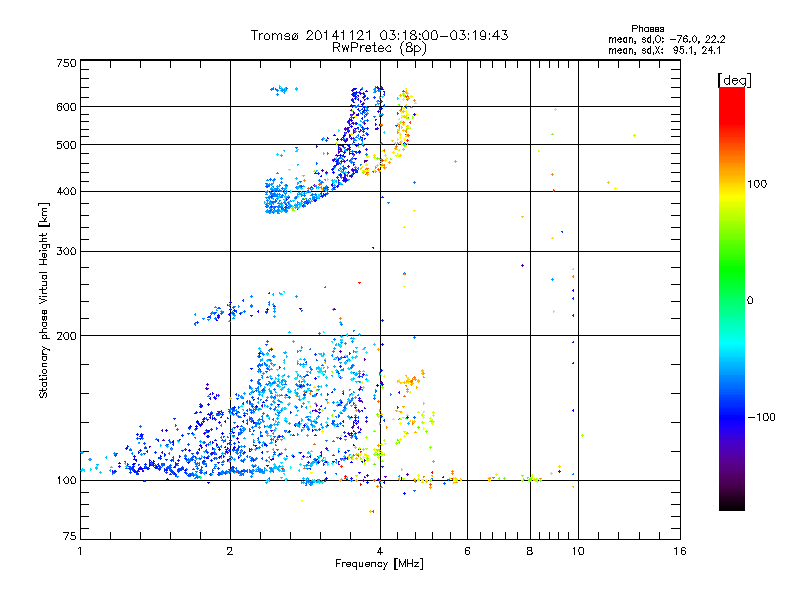This screenshot has width=800, height=600.
Task: Select the 'mean, sd,X: 95.1, 24.1' line
Action: tap(664, 50)
